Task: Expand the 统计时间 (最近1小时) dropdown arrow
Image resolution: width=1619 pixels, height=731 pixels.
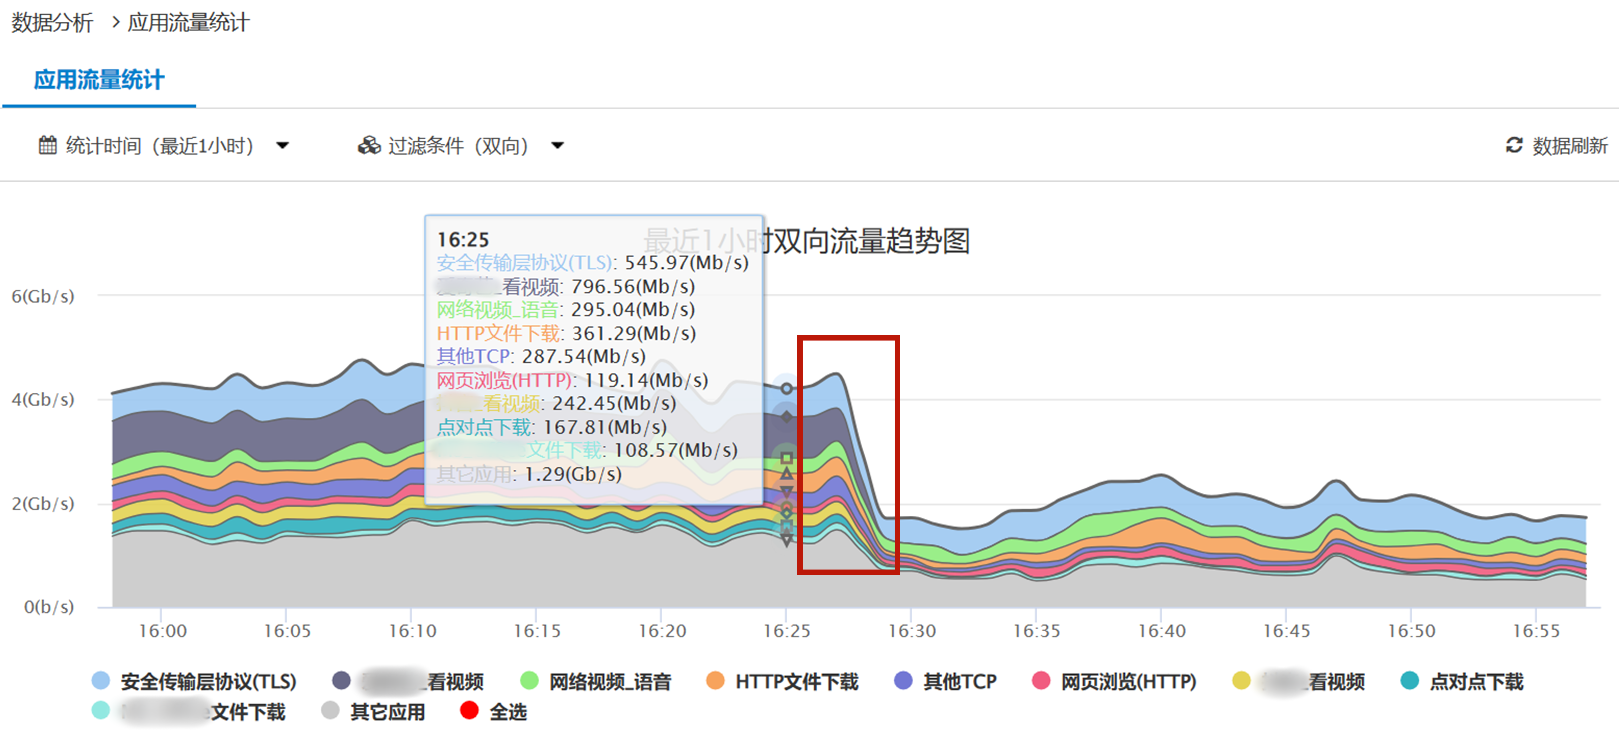Action: [283, 146]
